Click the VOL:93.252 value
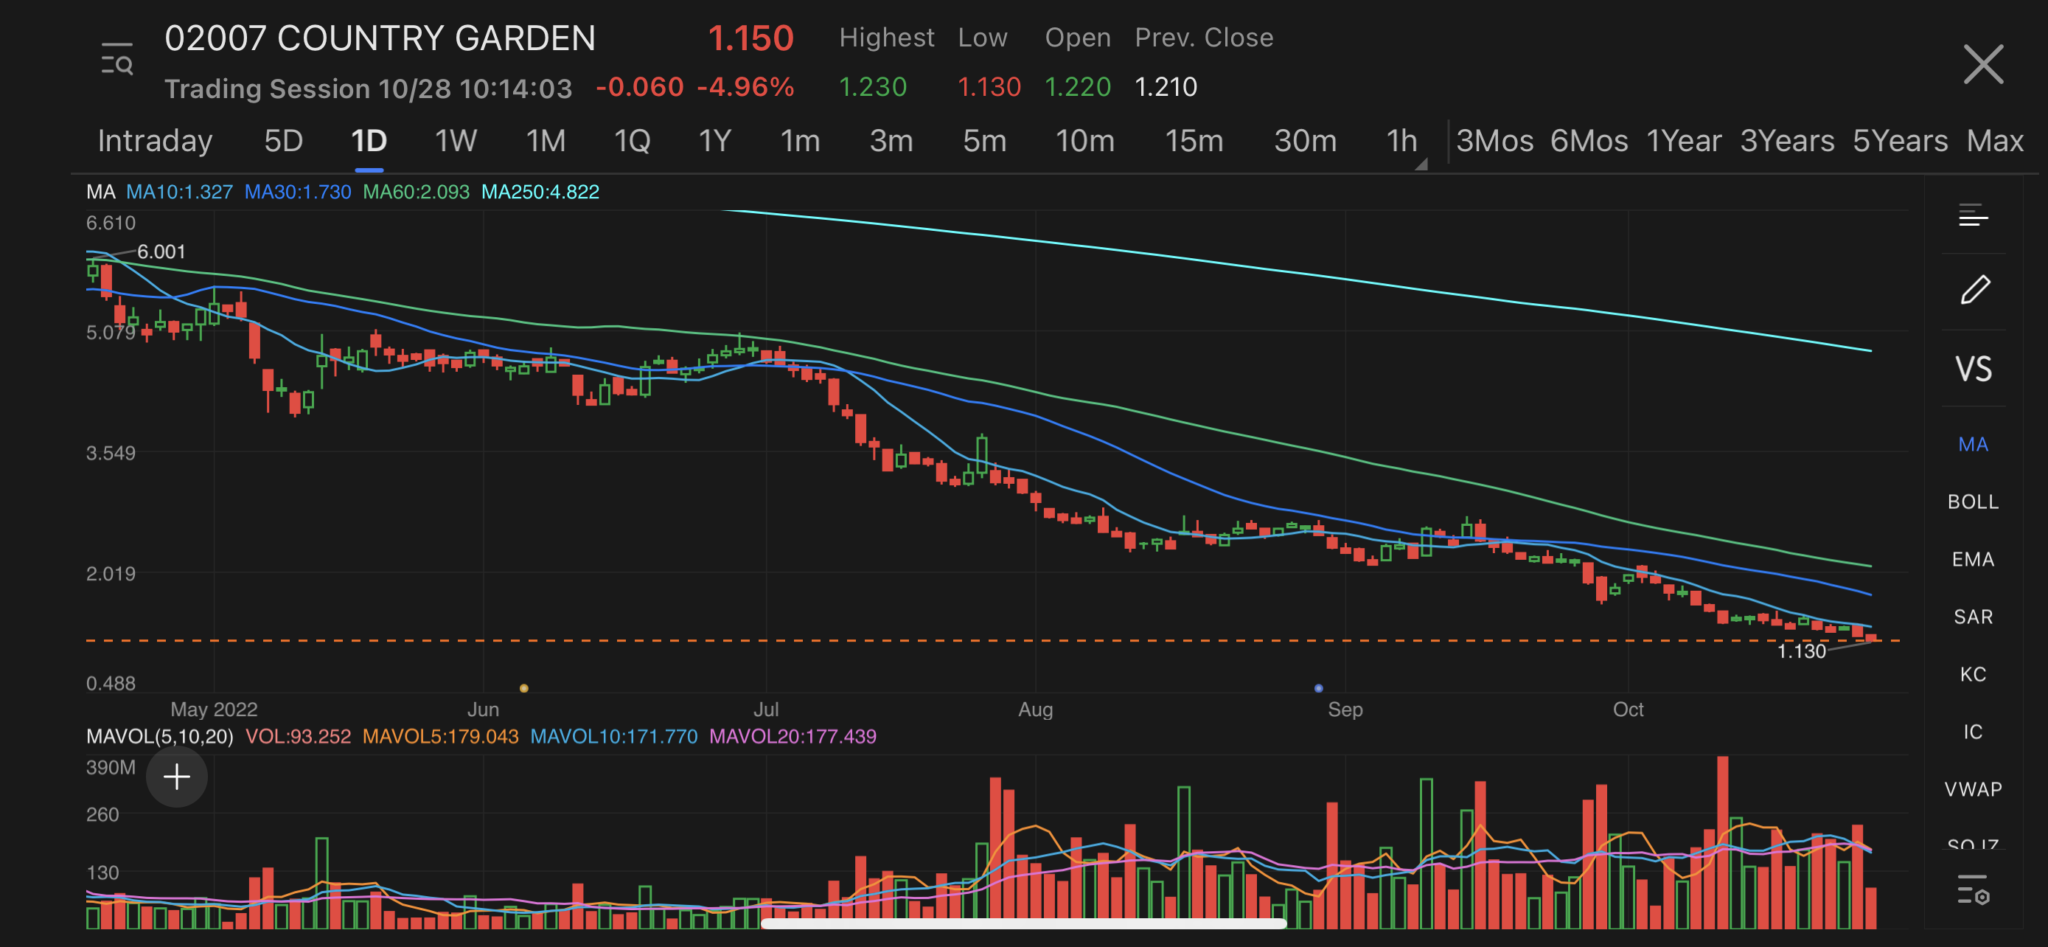Viewport: 2048px width, 947px height. coord(298,737)
